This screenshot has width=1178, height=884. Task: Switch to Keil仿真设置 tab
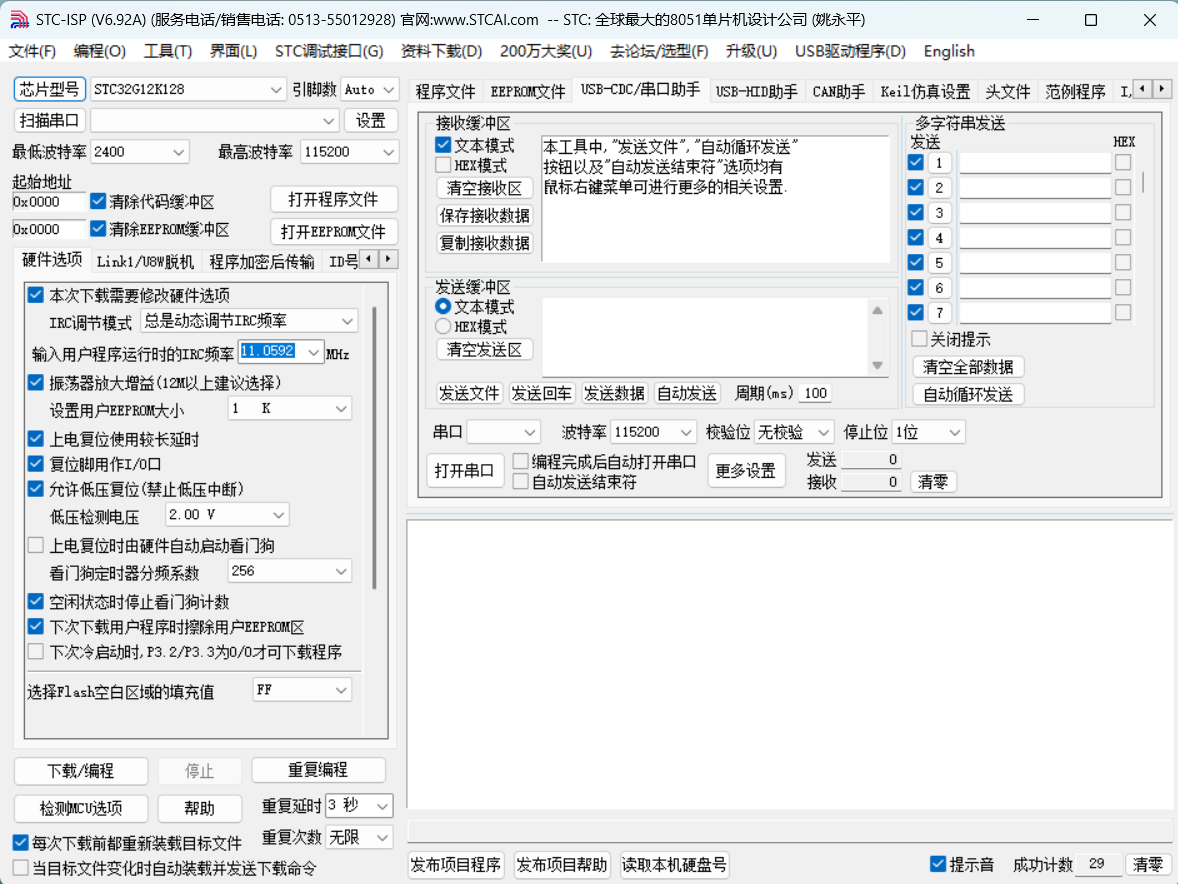pos(926,92)
